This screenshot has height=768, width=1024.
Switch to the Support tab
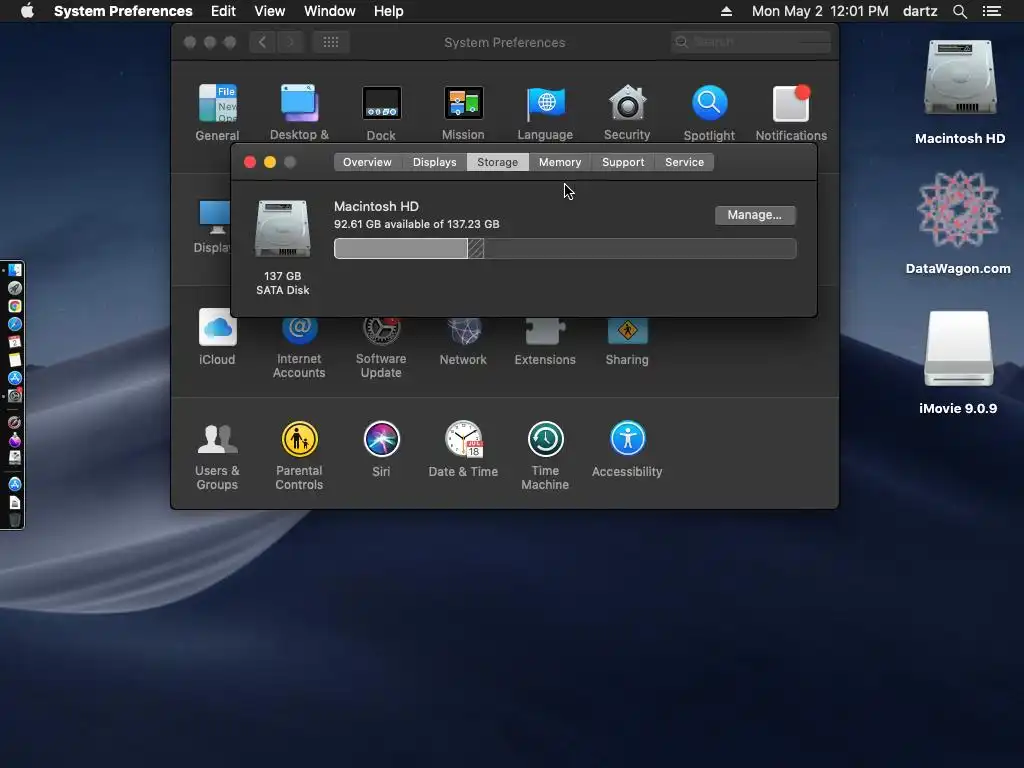(x=623, y=162)
